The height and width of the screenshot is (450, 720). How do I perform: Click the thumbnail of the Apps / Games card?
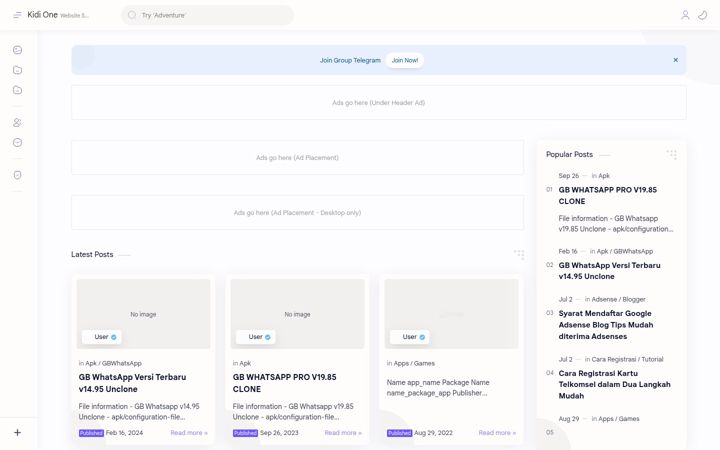pyautogui.click(x=451, y=314)
